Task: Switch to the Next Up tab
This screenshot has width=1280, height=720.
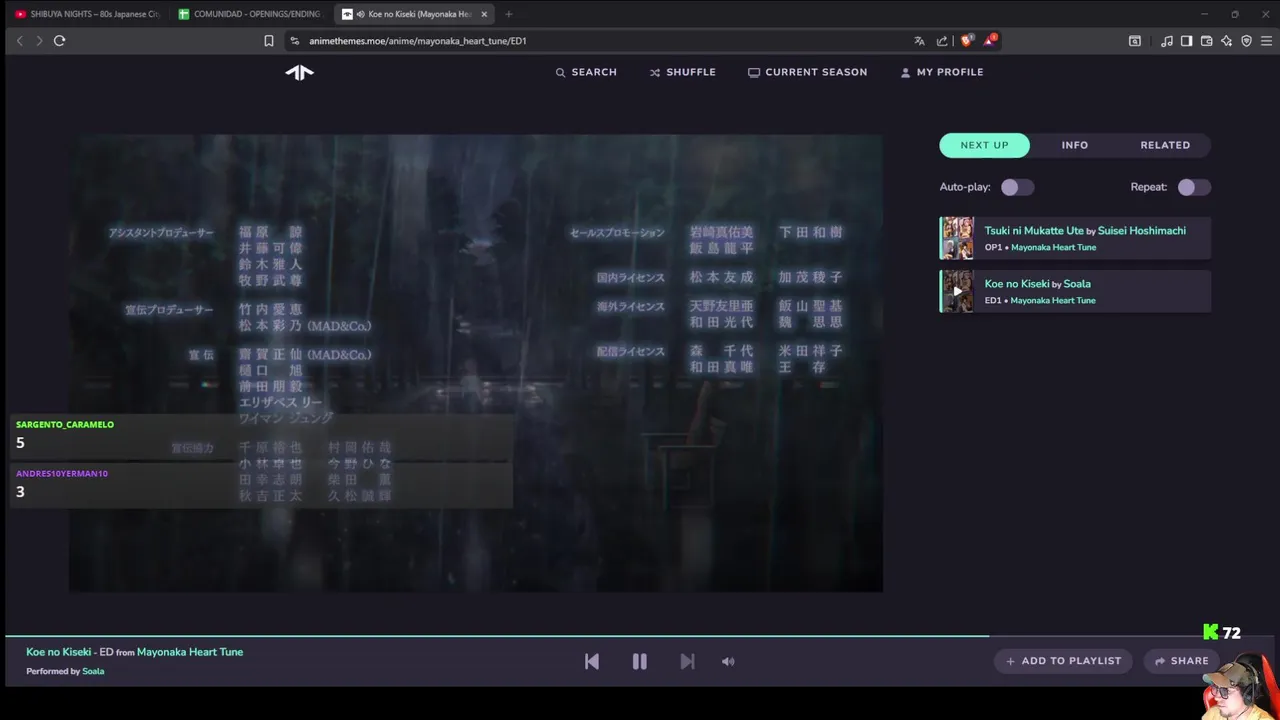Action: coord(985,145)
